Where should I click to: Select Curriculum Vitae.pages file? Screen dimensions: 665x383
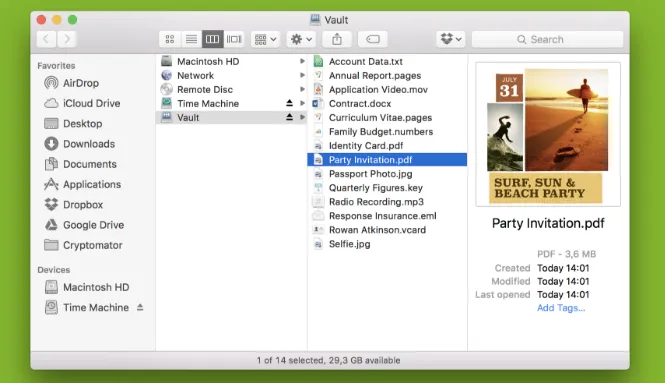click(387, 117)
